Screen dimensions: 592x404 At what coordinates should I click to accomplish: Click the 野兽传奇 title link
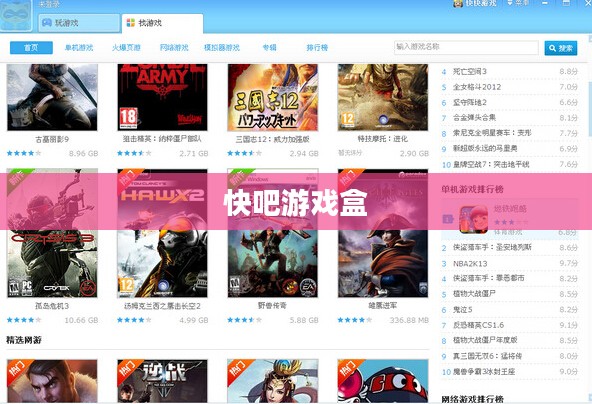[272, 305]
